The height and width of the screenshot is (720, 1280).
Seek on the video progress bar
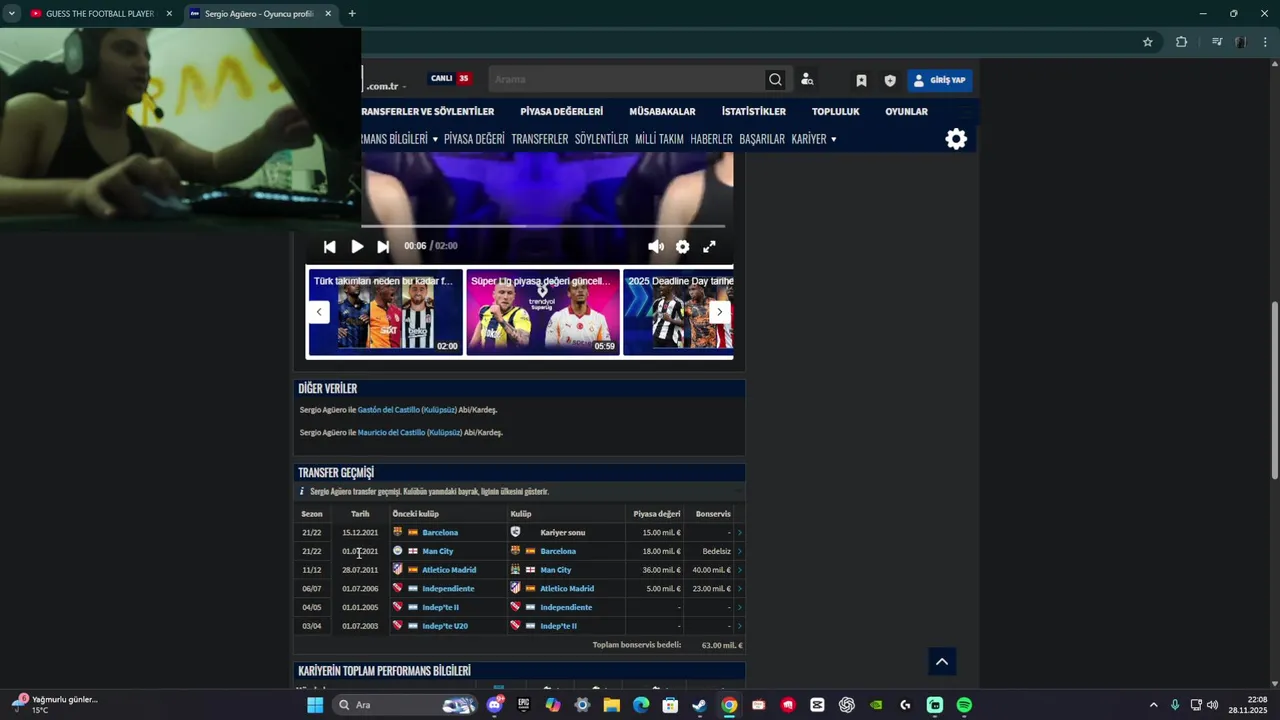tap(543, 226)
